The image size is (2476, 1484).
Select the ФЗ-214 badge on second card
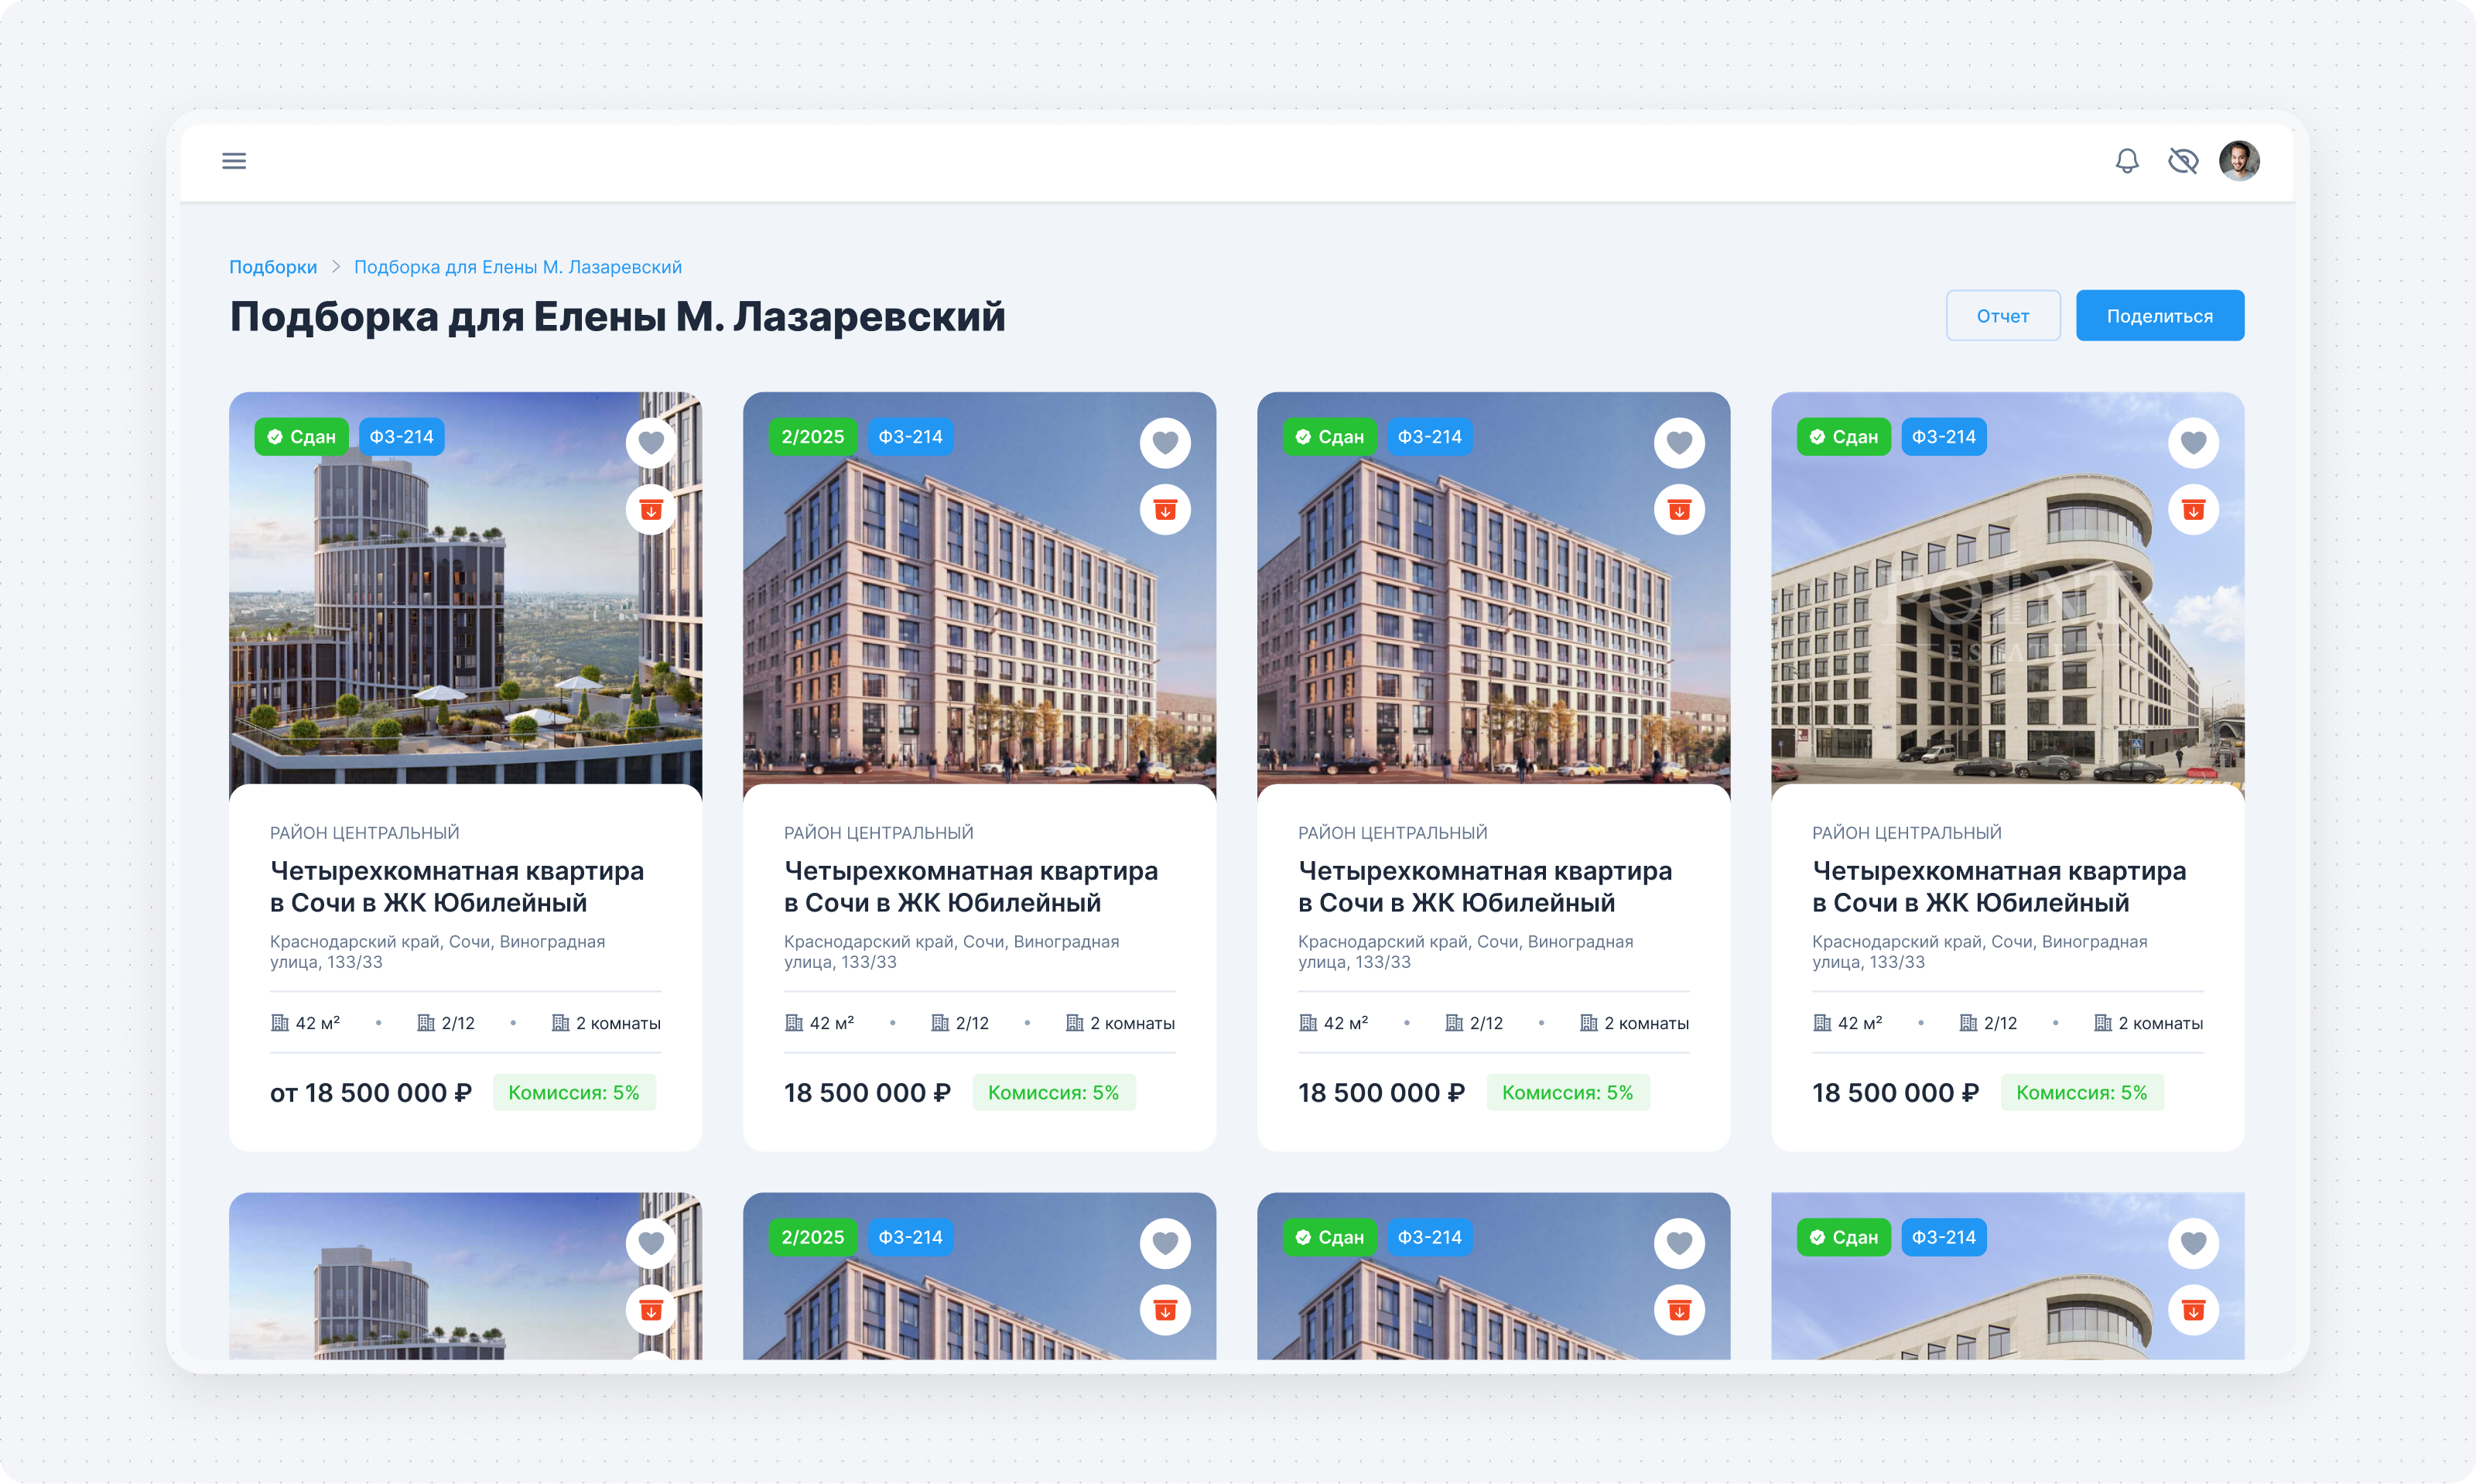[x=910, y=436]
